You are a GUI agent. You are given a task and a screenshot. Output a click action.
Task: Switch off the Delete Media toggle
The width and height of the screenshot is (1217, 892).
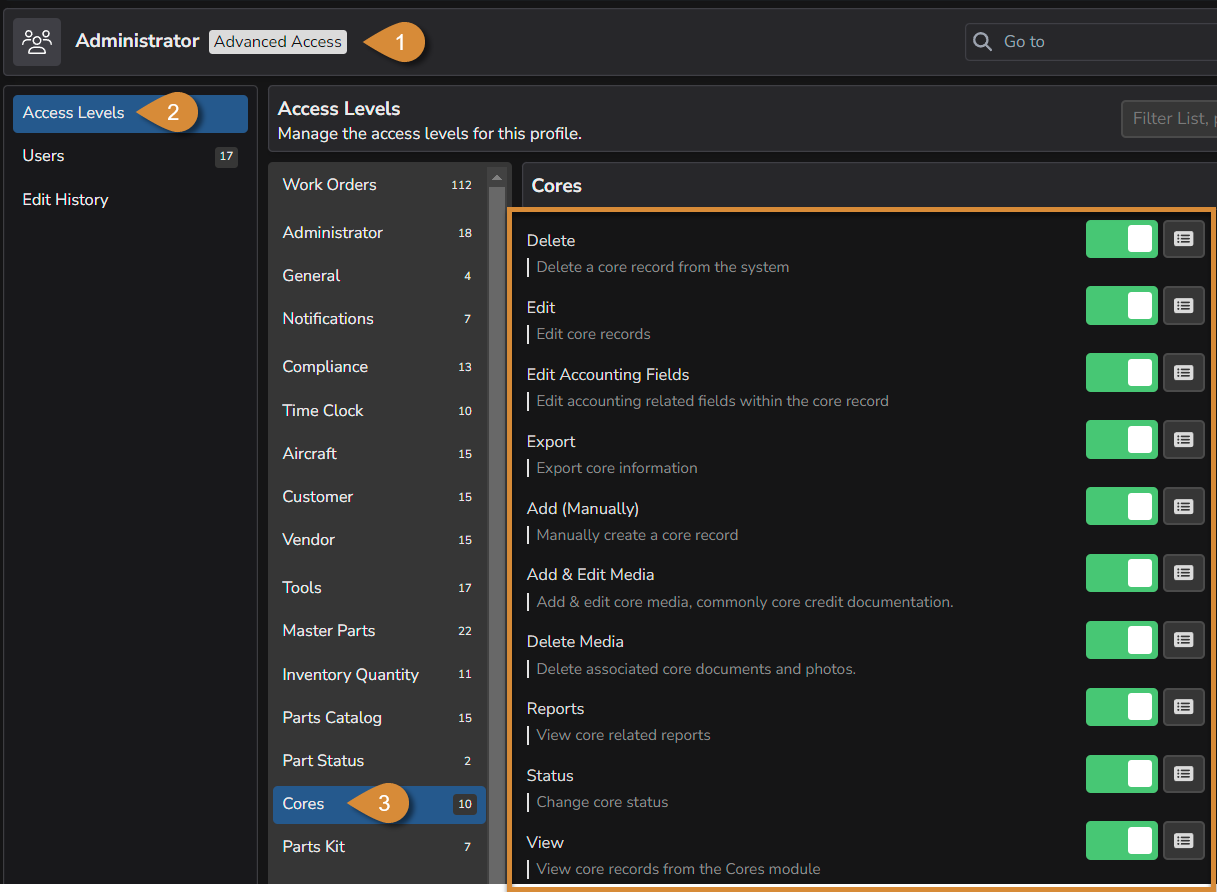coord(1121,640)
